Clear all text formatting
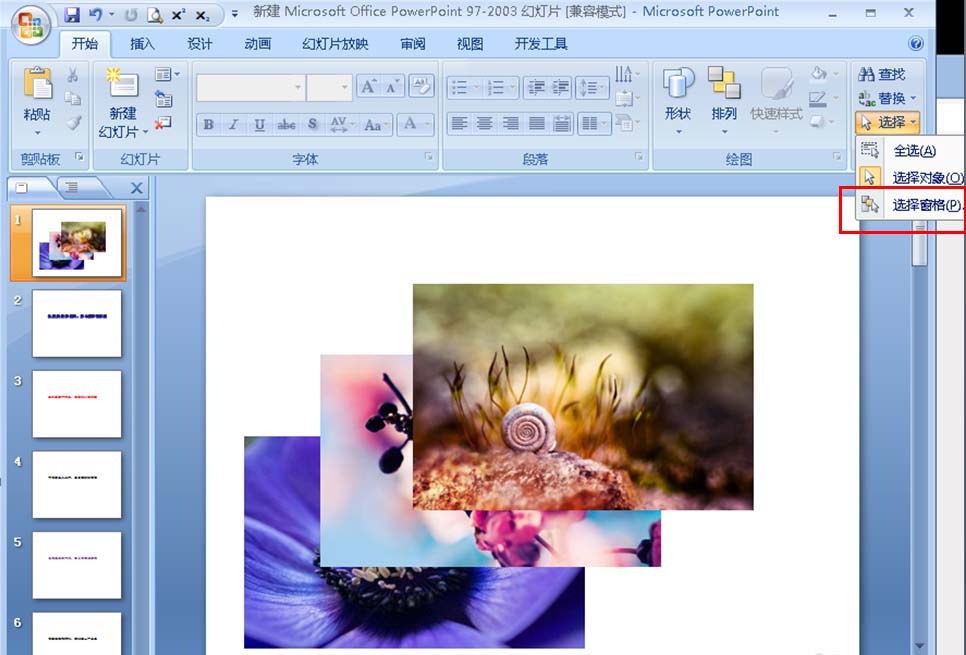The image size is (966, 655). pos(421,86)
